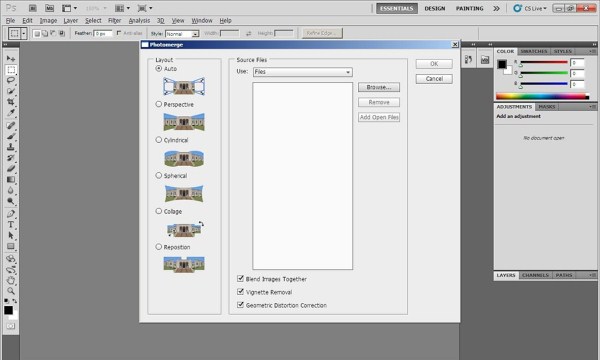Screen dimensions: 600x360
Task: Toggle Quick Mask mode icon
Action: coord(11,326)
